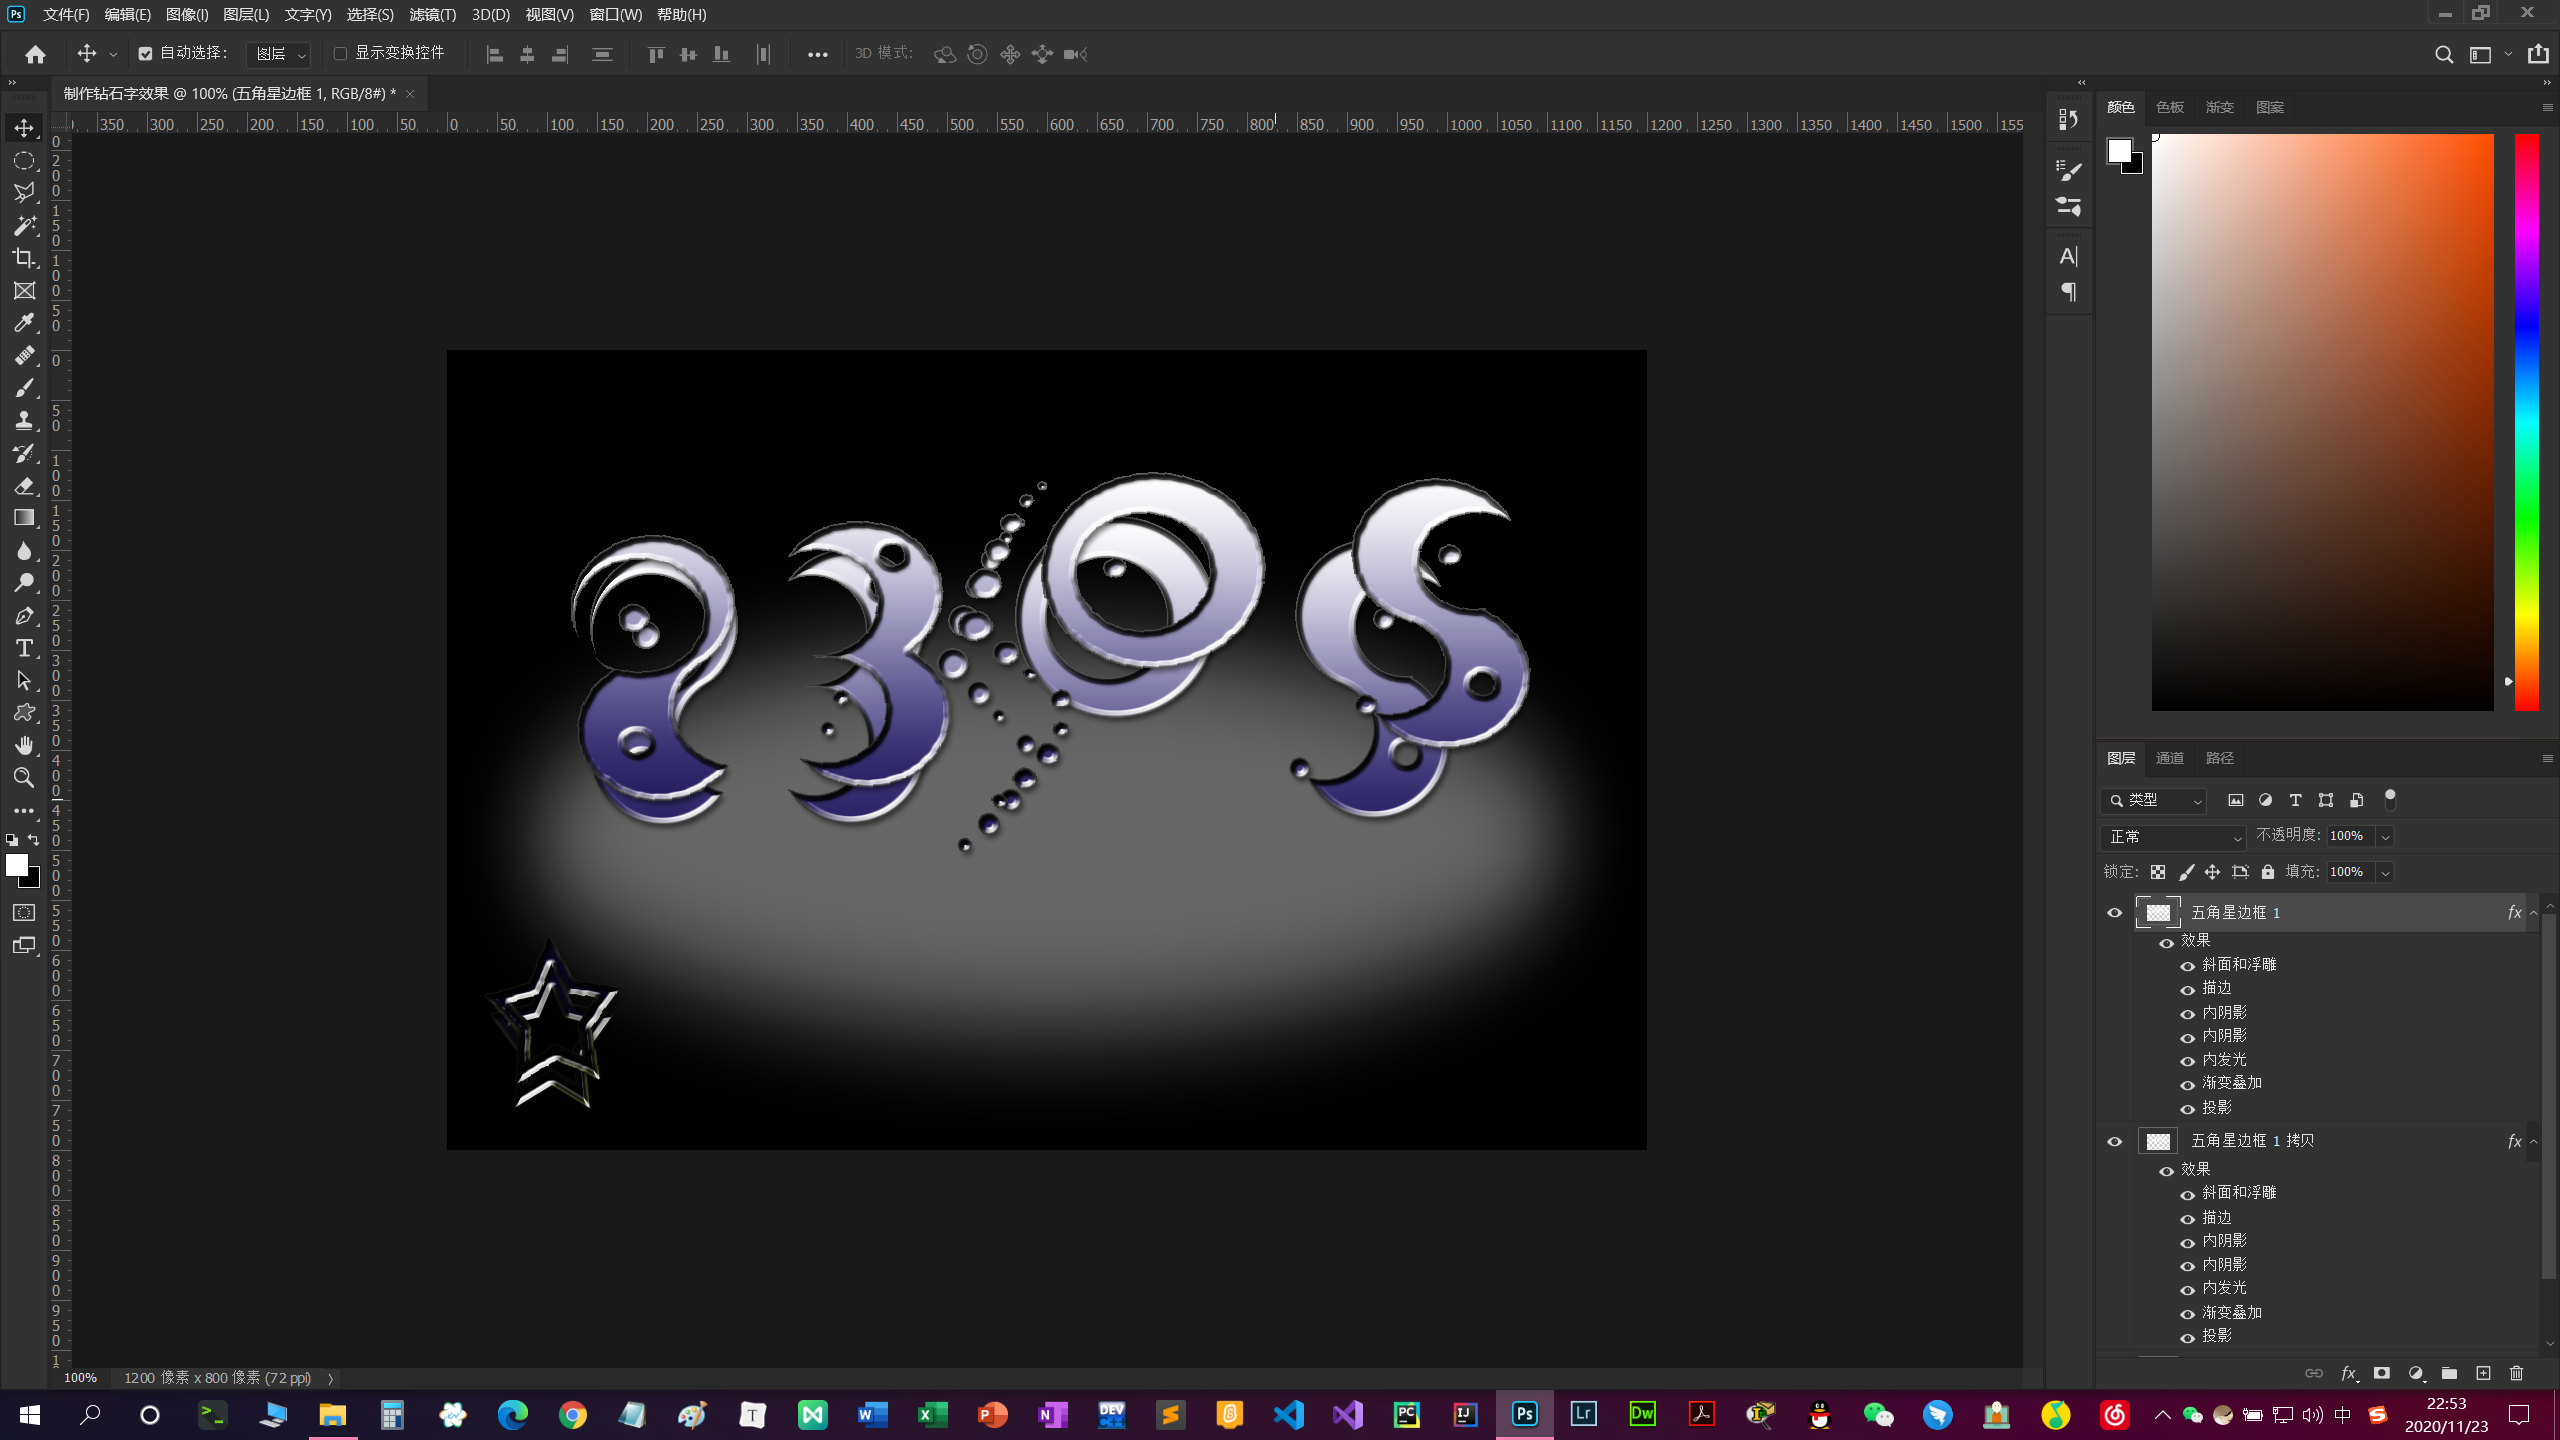Collapse effects of 五角星边框 1 拷贝 layer
The width and height of the screenshot is (2560, 1440).
pos(2533,1141)
